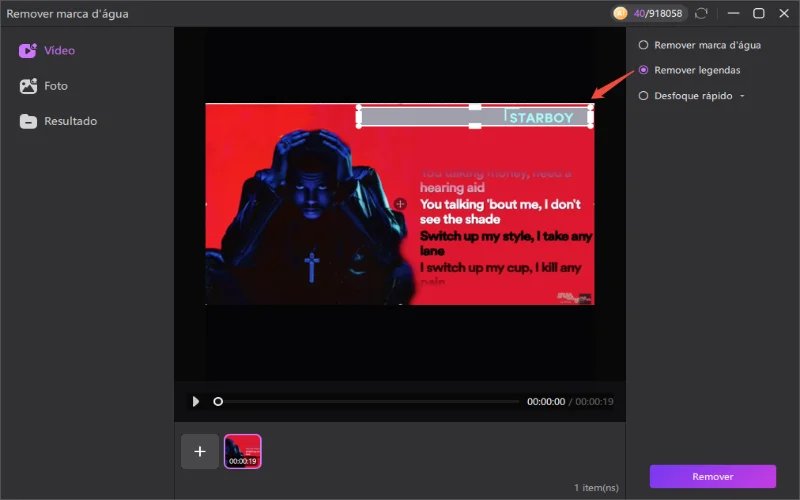Click the gold coin credits icon
This screenshot has height=500, width=800.
click(x=620, y=13)
